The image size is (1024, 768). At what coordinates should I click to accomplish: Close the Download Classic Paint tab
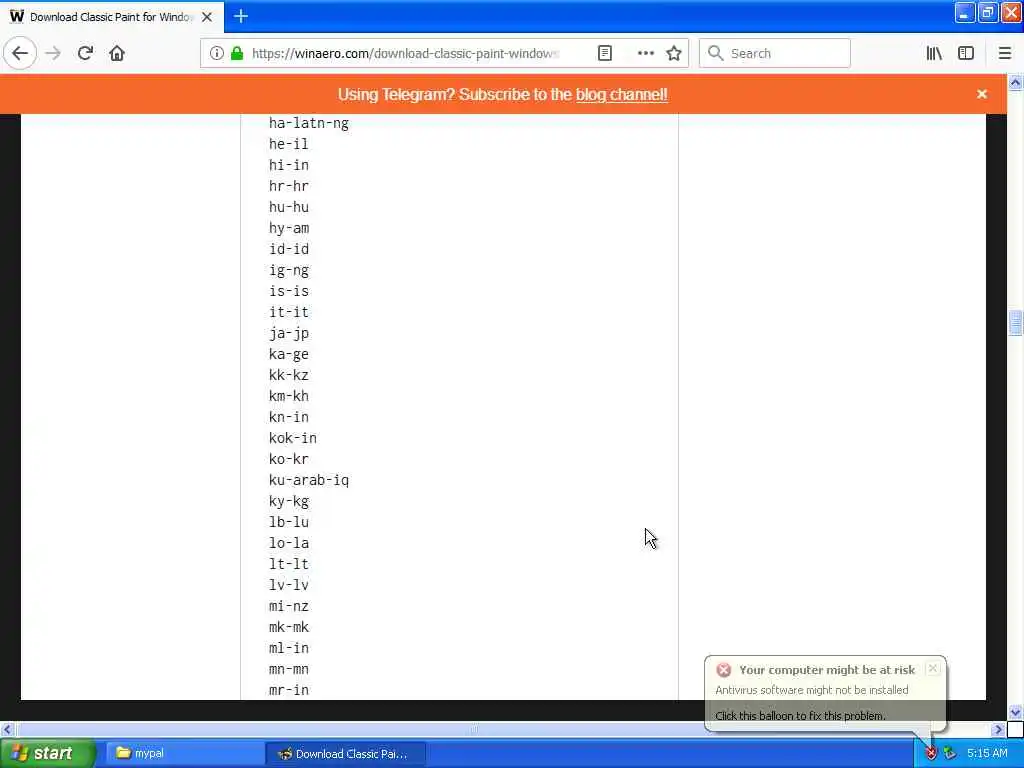[207, 17]
